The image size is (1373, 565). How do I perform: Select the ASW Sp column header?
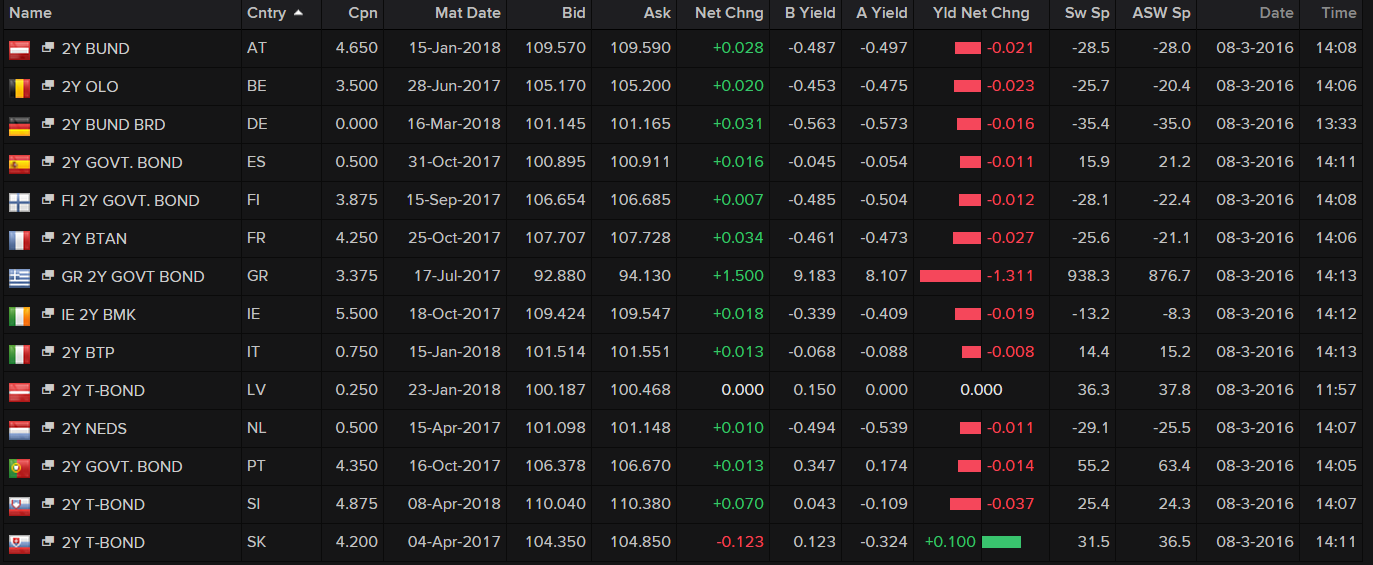coord(1161,13)
